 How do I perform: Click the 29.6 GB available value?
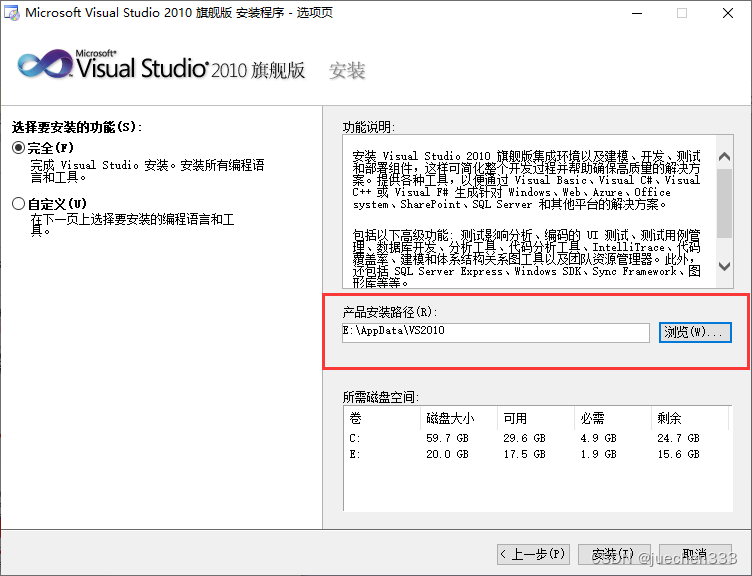click(x=524, y=438)
